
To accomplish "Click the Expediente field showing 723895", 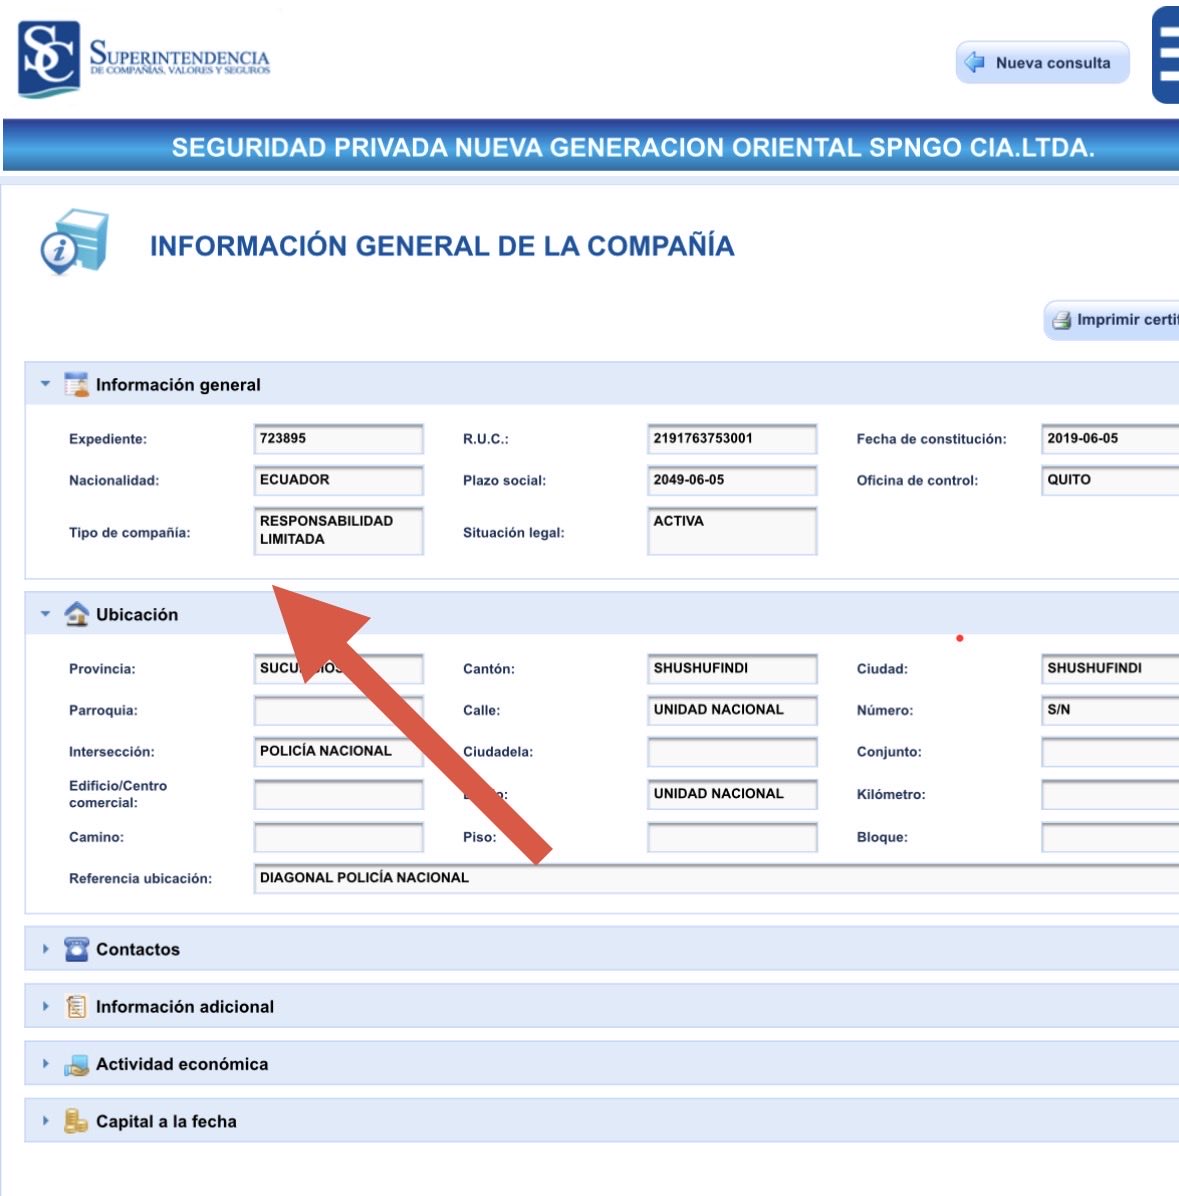I will (339, 439).
